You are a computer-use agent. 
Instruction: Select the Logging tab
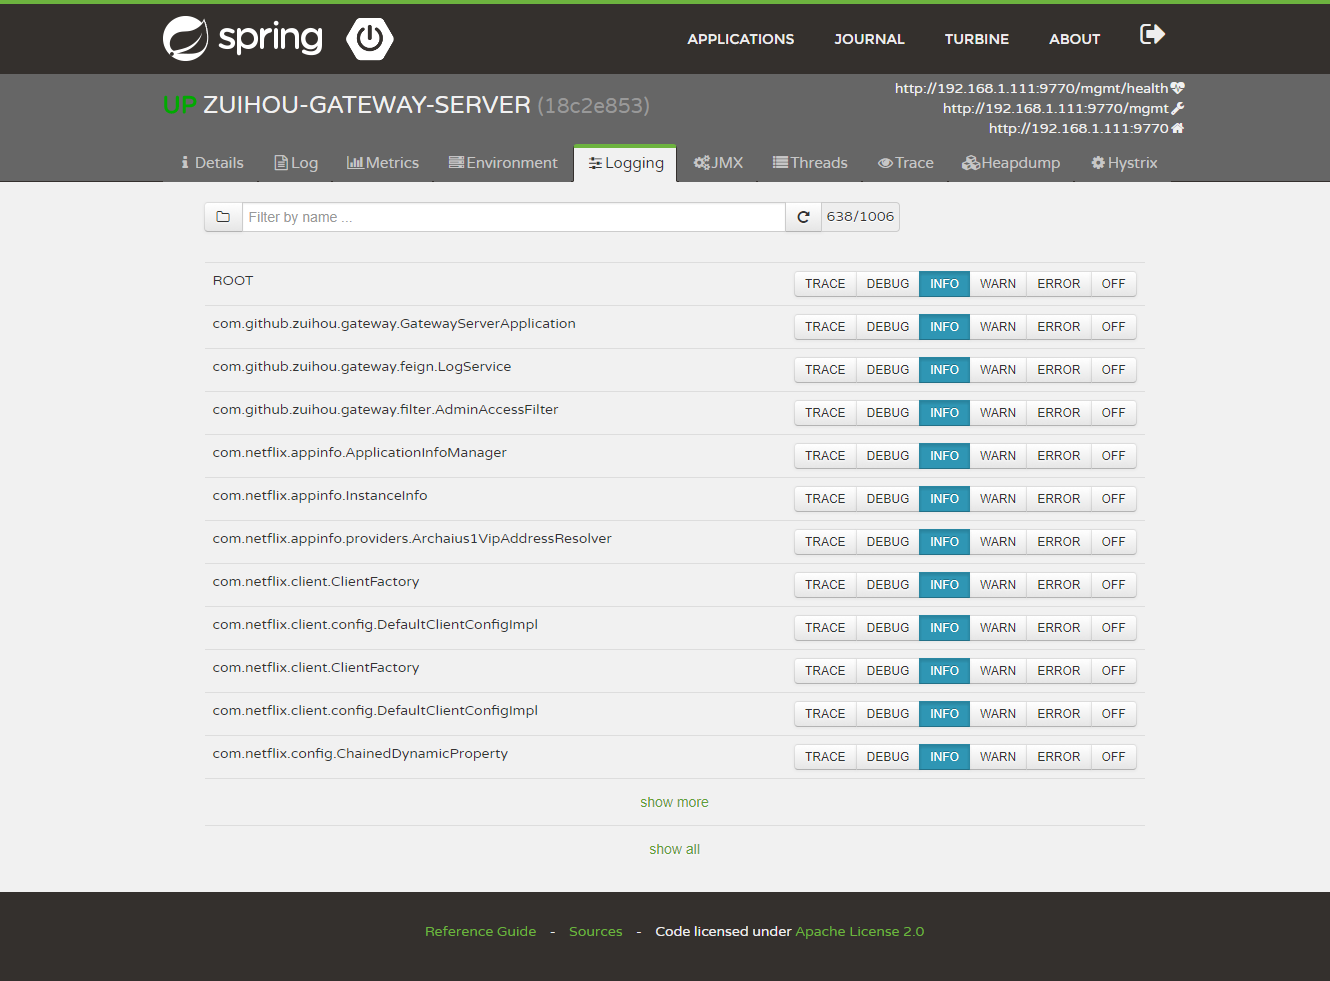pyautogui.click(x=626, y=163)
